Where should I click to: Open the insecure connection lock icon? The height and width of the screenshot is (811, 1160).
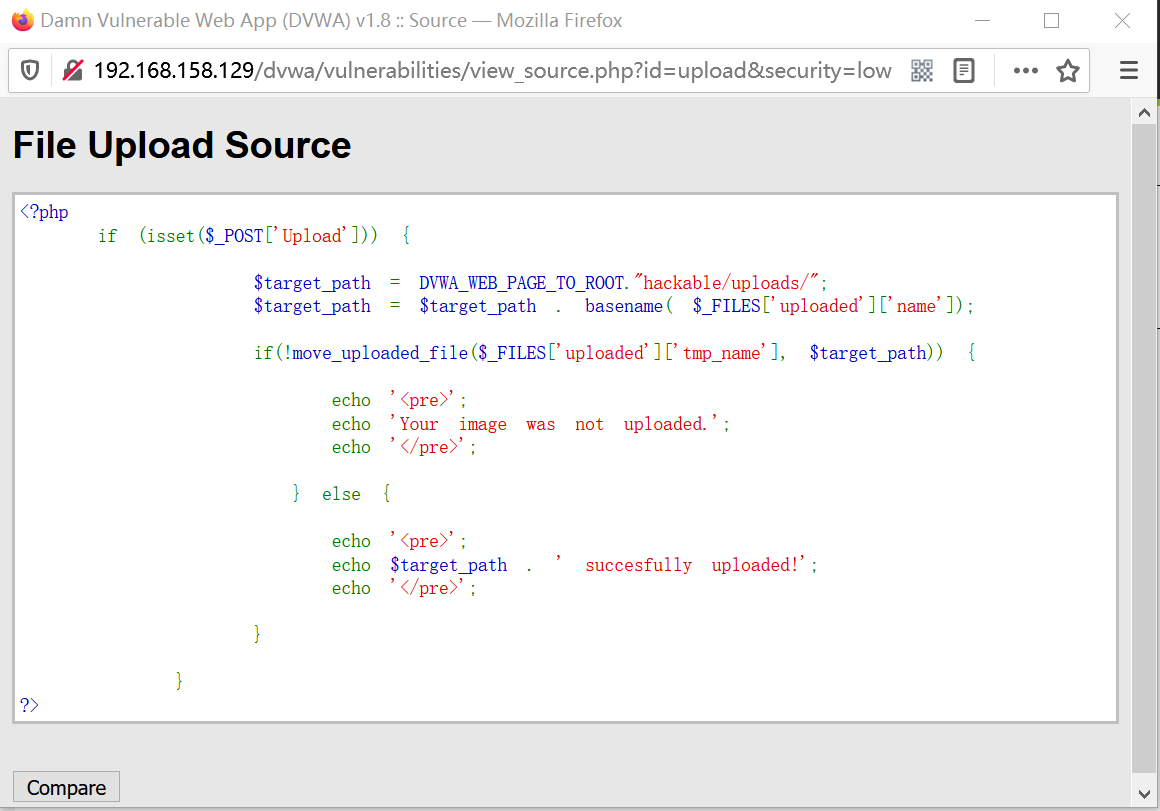coord(72,71)
